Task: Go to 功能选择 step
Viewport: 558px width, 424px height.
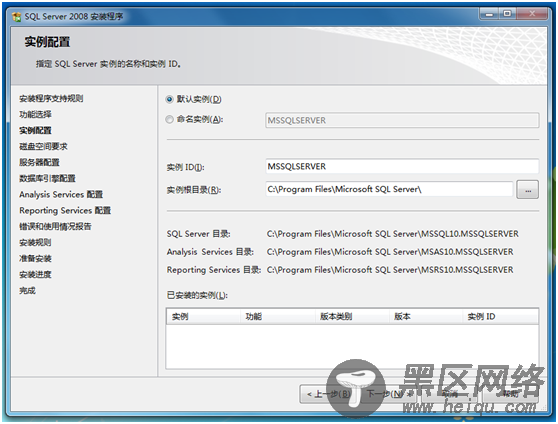Action: (35, 114)
